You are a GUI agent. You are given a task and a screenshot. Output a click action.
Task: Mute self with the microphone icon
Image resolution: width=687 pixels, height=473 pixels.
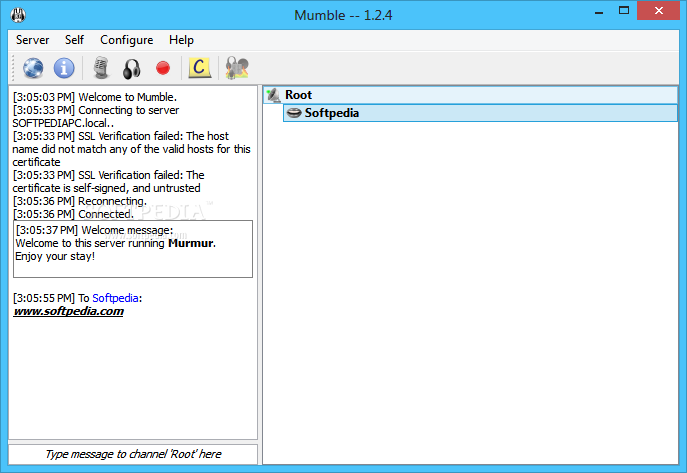coord(101,68)
